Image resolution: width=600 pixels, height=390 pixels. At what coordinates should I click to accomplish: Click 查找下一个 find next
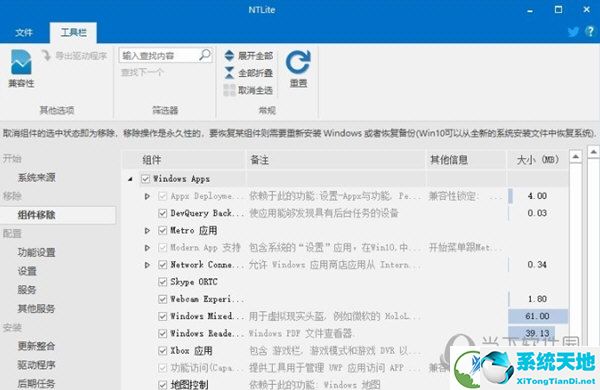click(x=142, y=72)
